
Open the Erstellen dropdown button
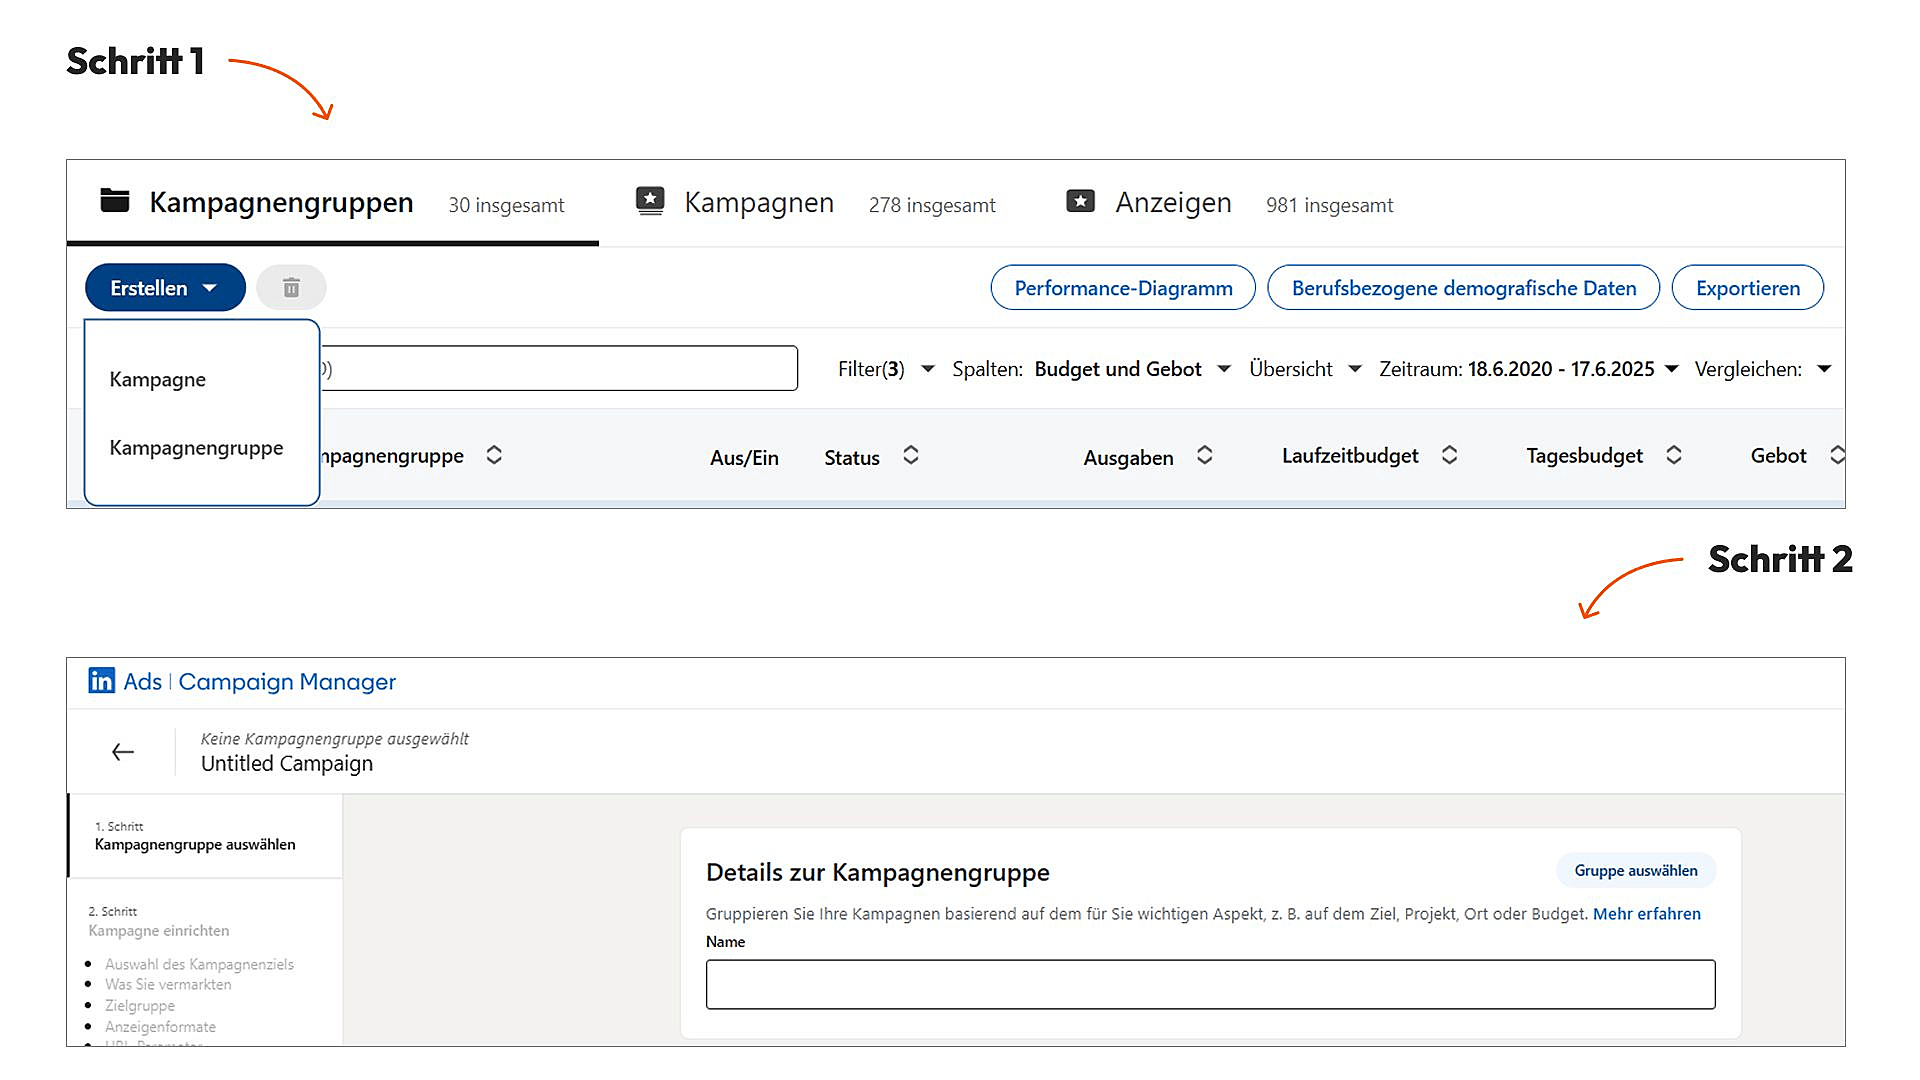[x=165, y=288]
